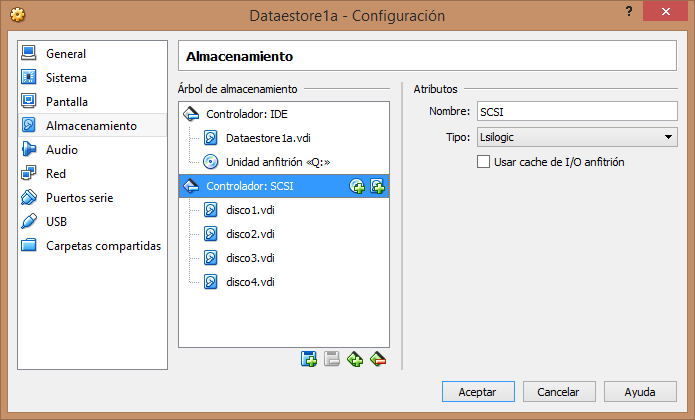Image resolution: width=695 pixels, height=420 pixels.
Task: Enable Usar cache de I/O anfitrión checkbox
Action: pyautogui.click(x=484, y=161)
